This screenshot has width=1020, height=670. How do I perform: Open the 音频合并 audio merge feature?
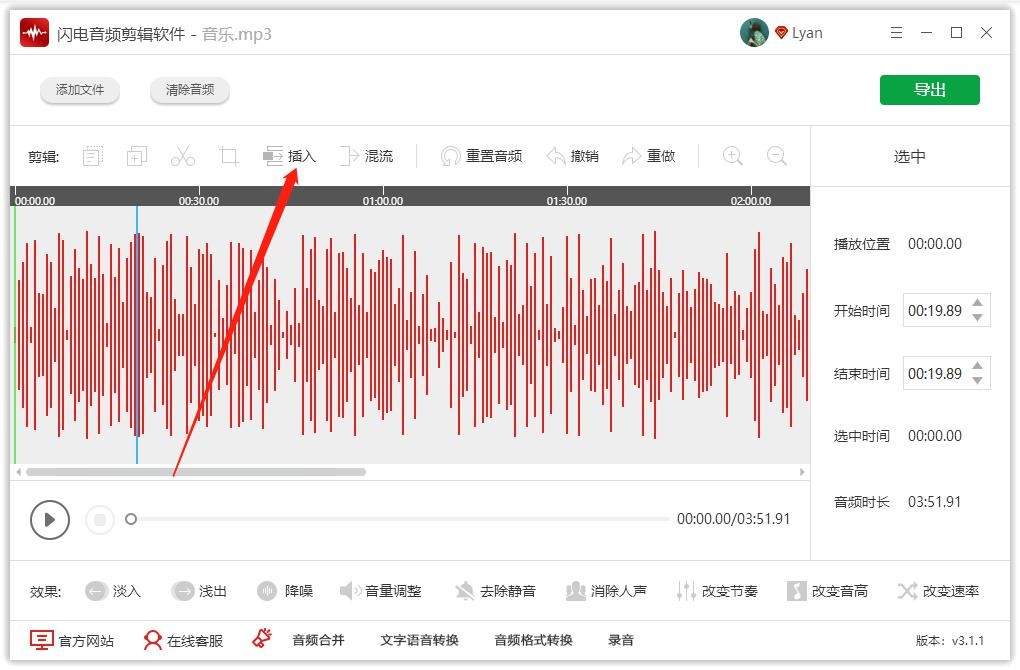tap(318, 640)
